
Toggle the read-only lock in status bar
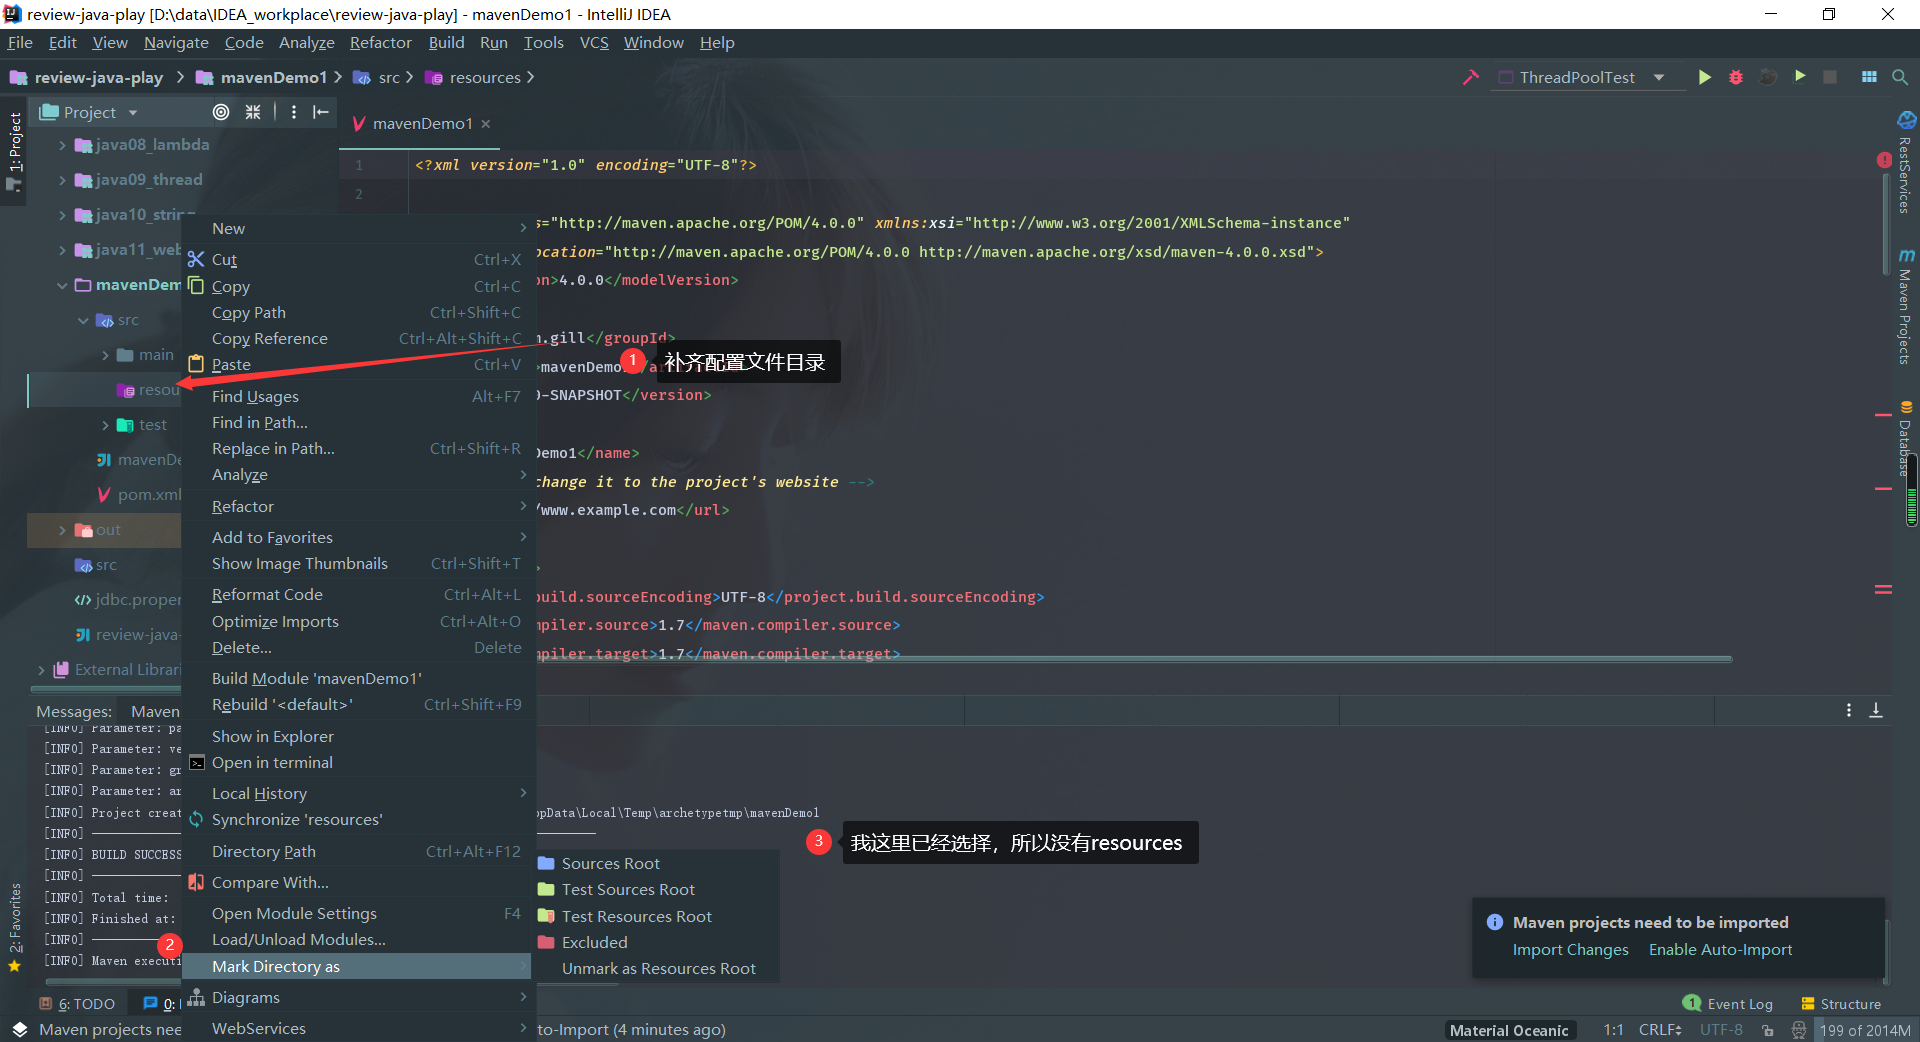pyautogui.click(x=1768, y=1030)
